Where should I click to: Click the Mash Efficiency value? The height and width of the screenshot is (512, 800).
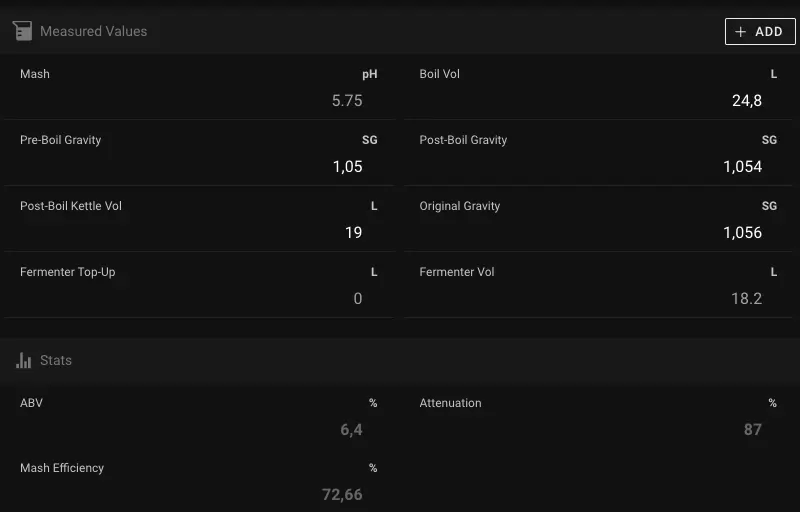click(342, 494)
